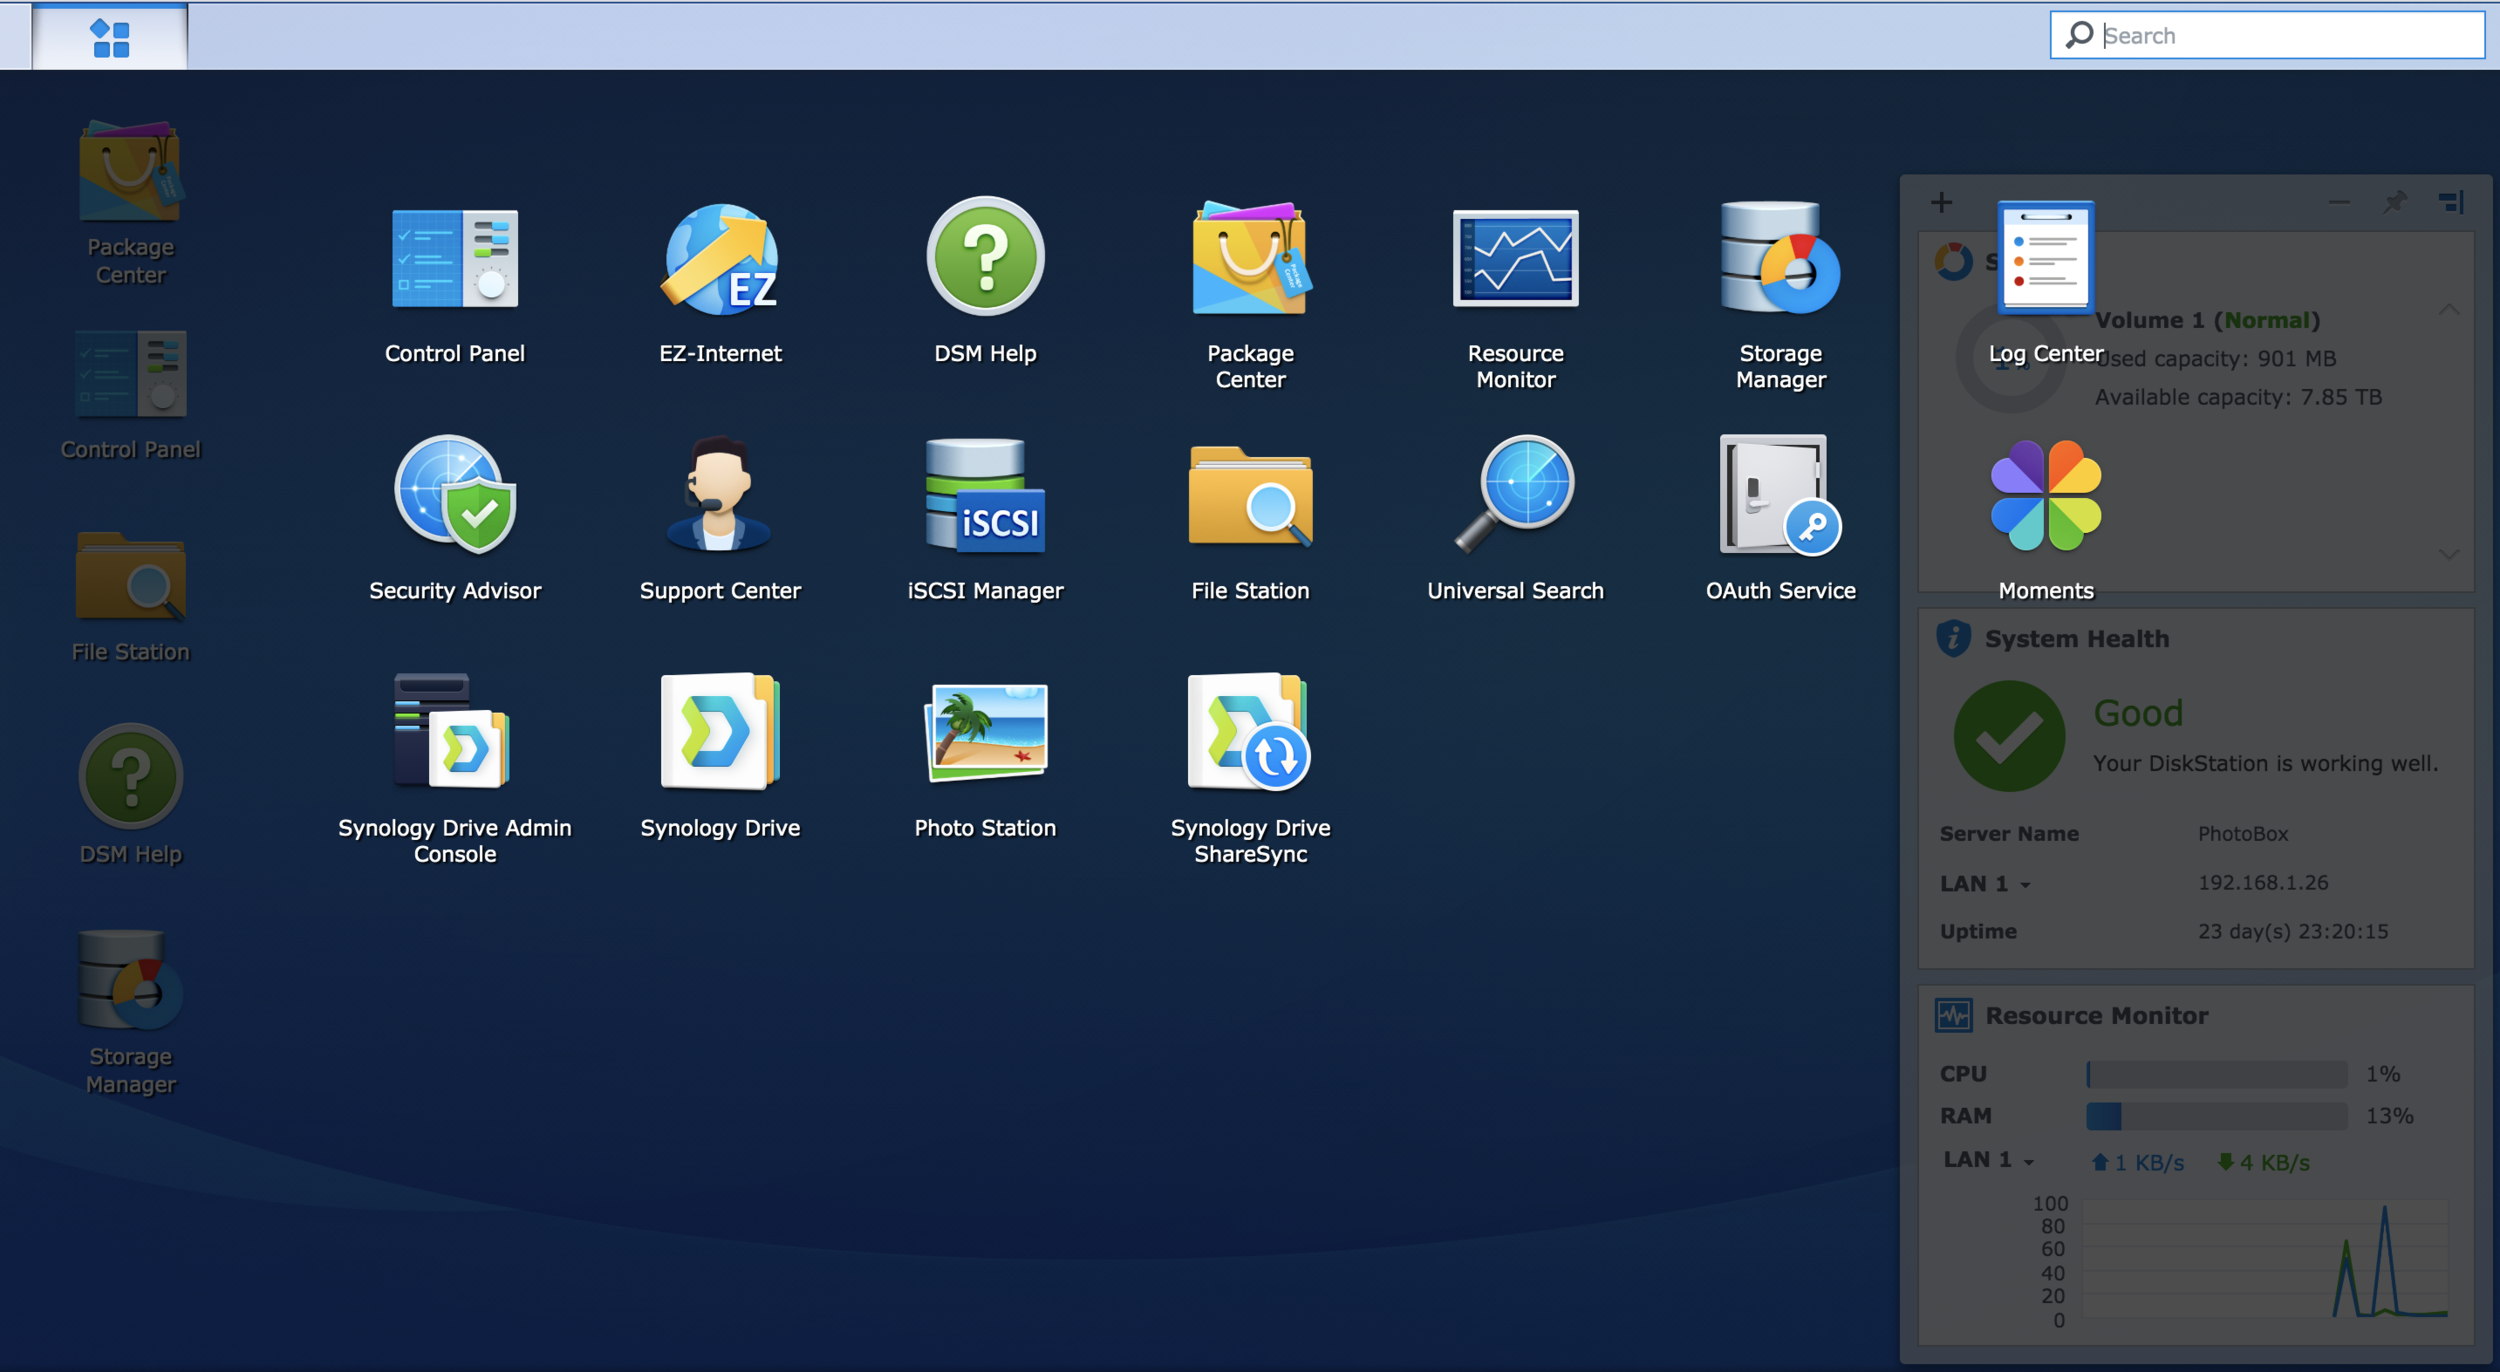Toggle the Main Menu grid button
Image resolution: width=2500 pixels, height=1372 pixels.
pos(110,38)
